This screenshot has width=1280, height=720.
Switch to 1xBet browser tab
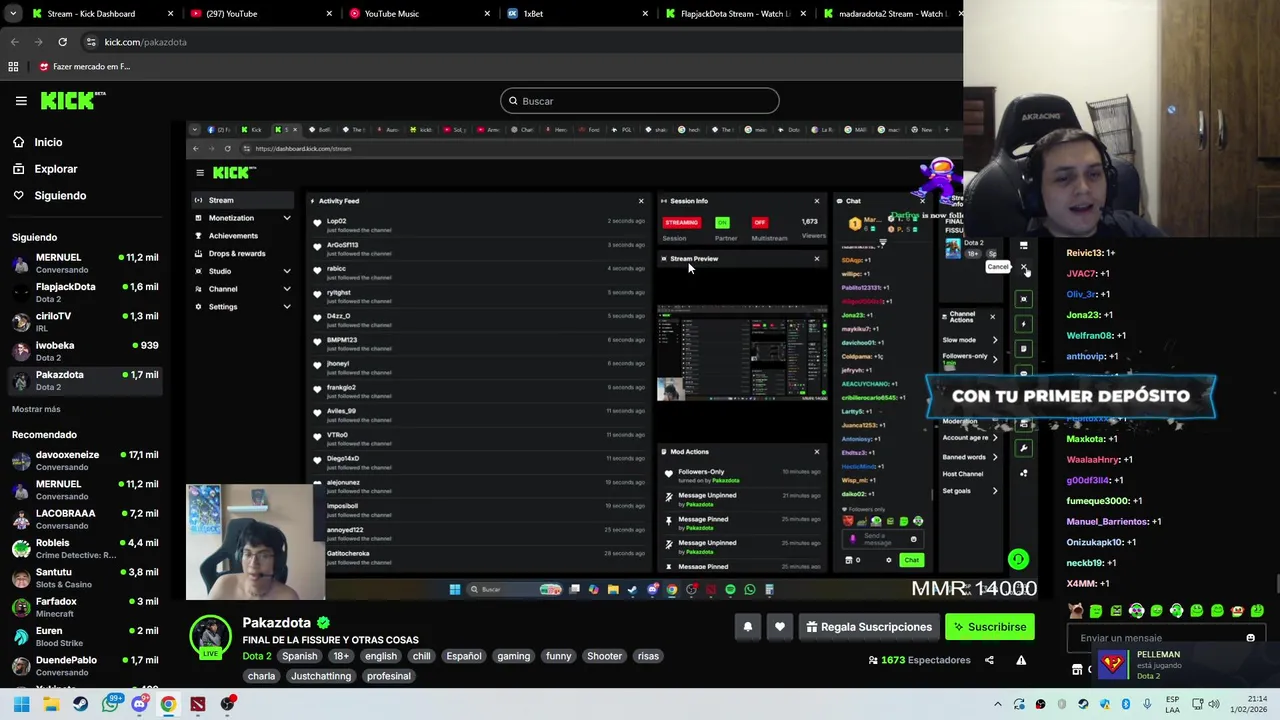578,14
